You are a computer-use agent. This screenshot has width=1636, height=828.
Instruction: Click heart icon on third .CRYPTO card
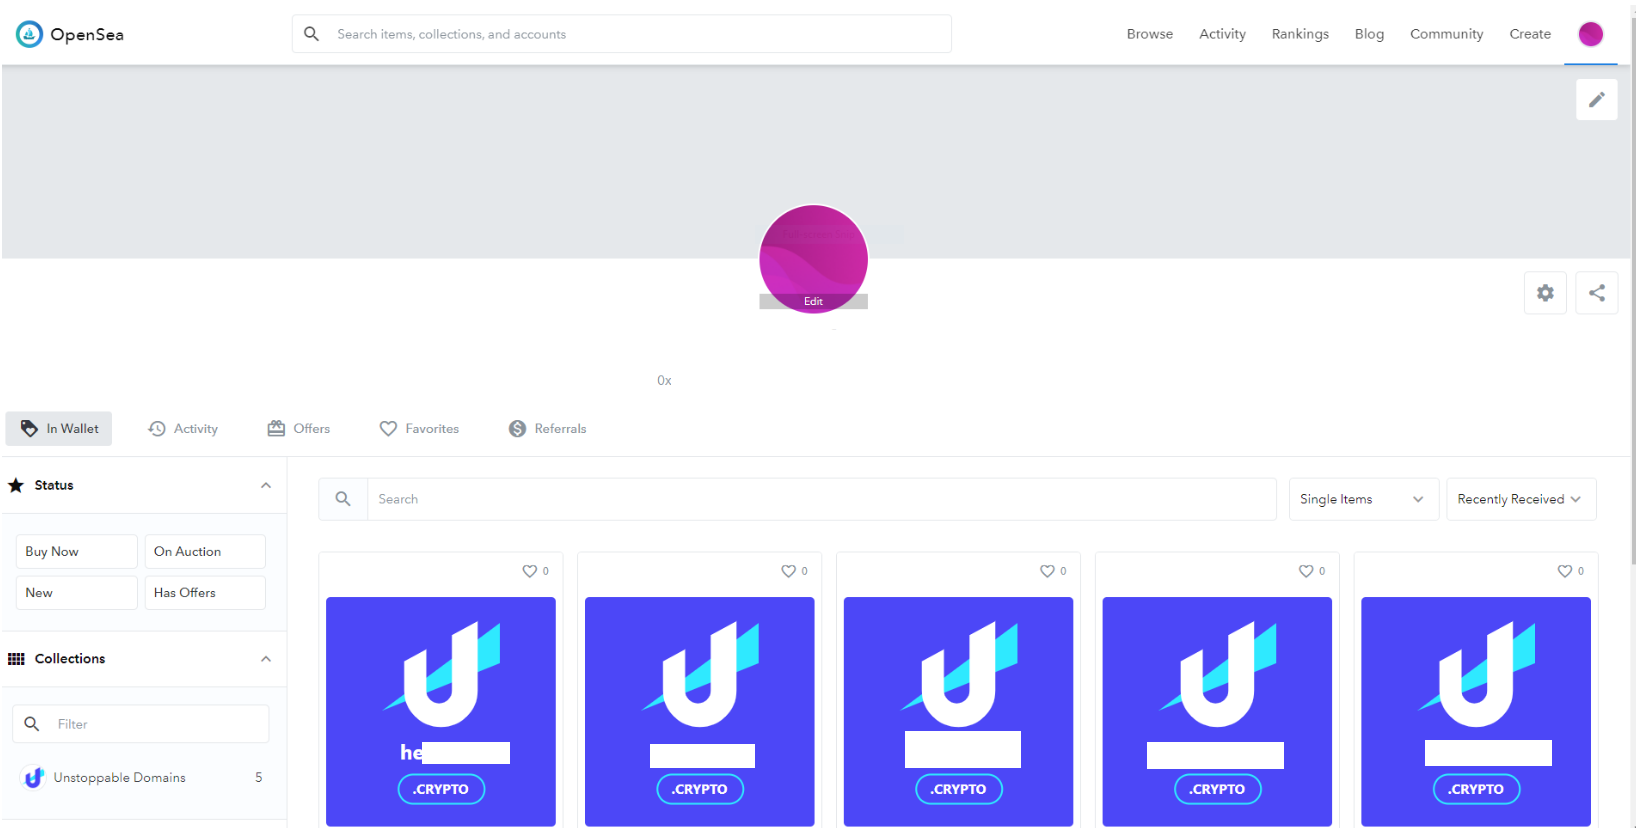1047,571
